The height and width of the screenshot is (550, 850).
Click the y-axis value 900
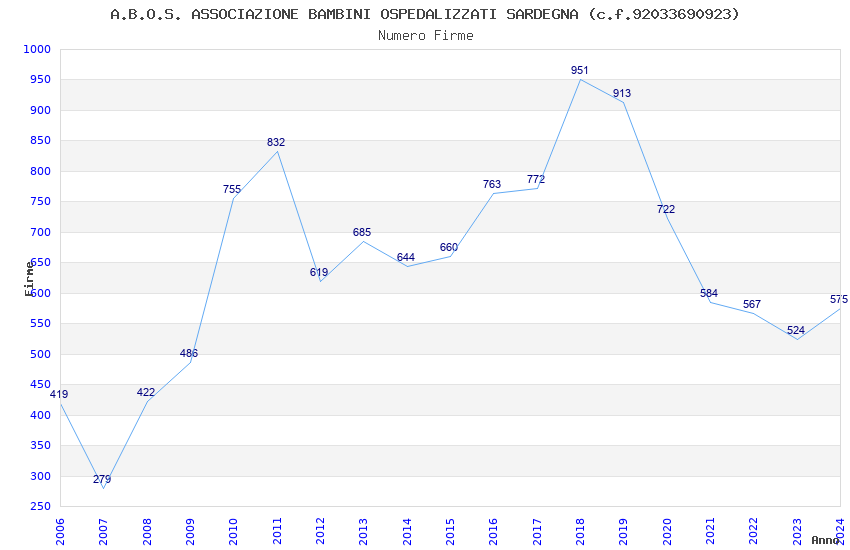coord(41,110)
